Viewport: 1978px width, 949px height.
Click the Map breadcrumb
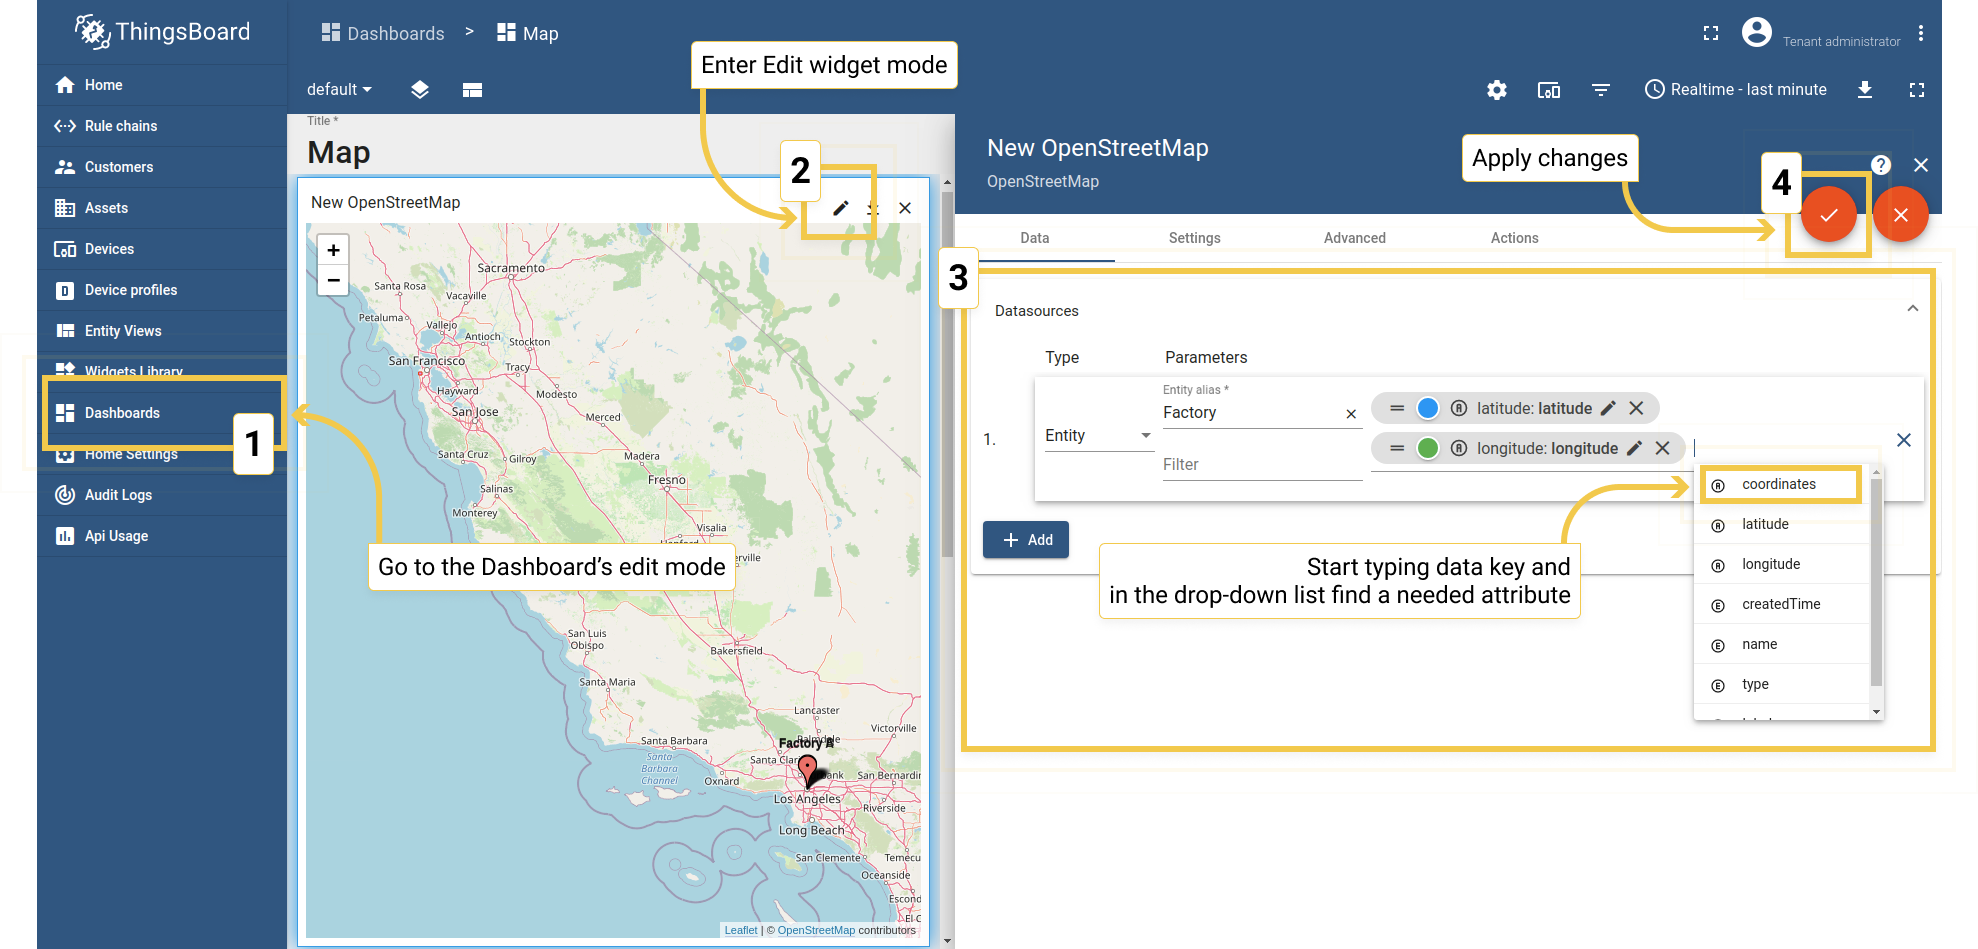click(527, 33)
